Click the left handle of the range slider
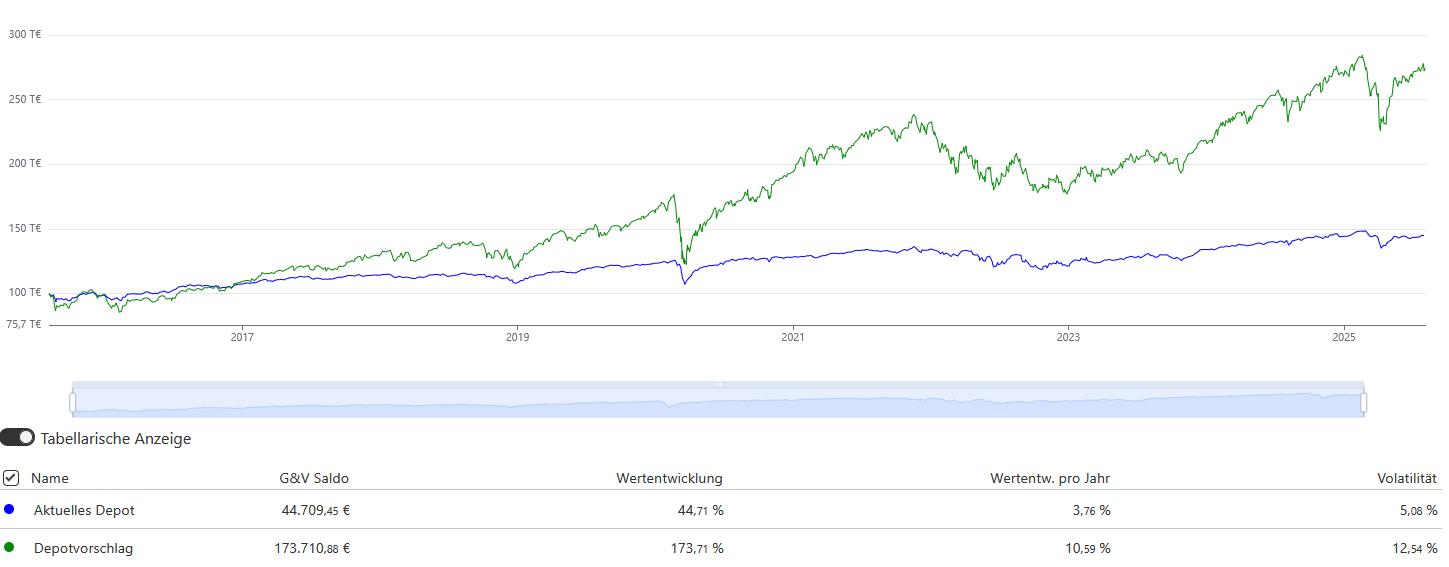Viewport: 1449px width, 567px height. click(72, 402)
